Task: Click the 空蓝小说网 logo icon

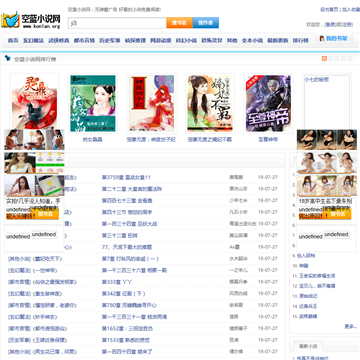Action: (x=10, y=21)
